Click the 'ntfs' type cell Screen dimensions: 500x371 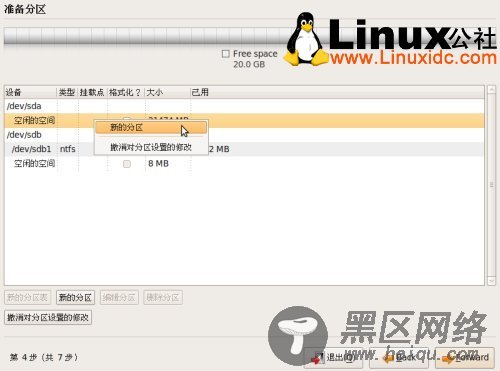[x=68, y=149]
